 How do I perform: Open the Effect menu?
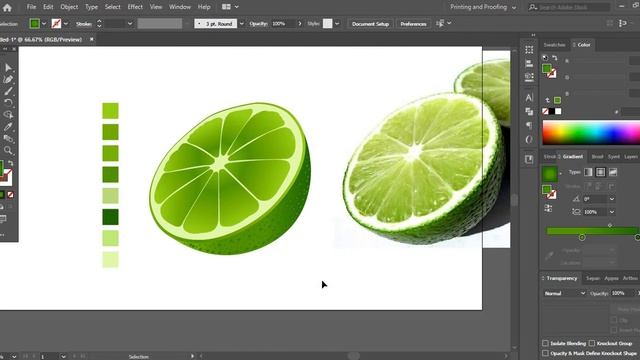click(135, 7)
